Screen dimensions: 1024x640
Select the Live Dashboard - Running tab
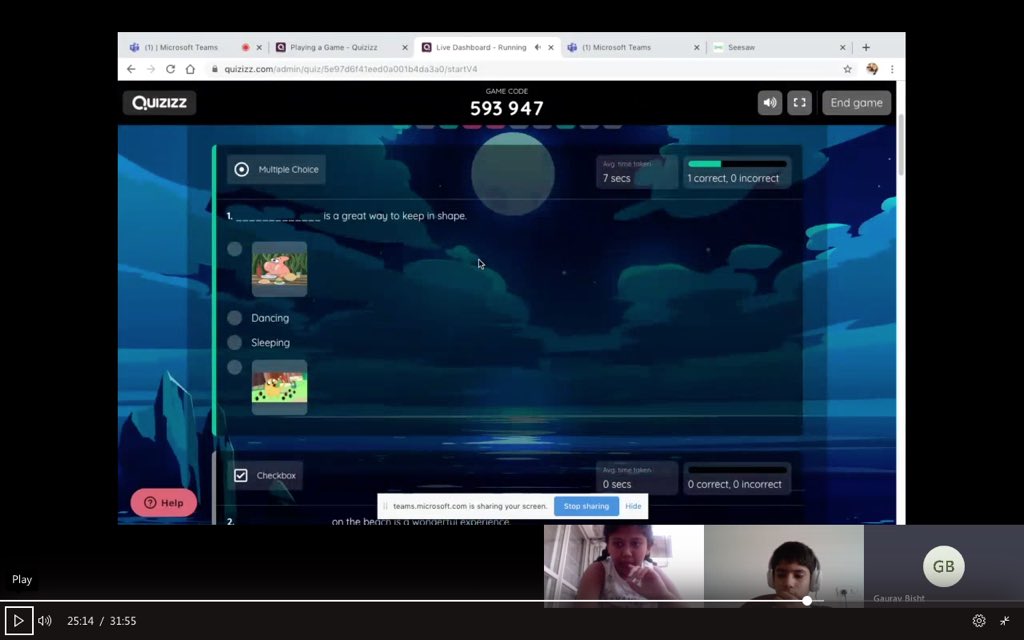tap(481, 47)
